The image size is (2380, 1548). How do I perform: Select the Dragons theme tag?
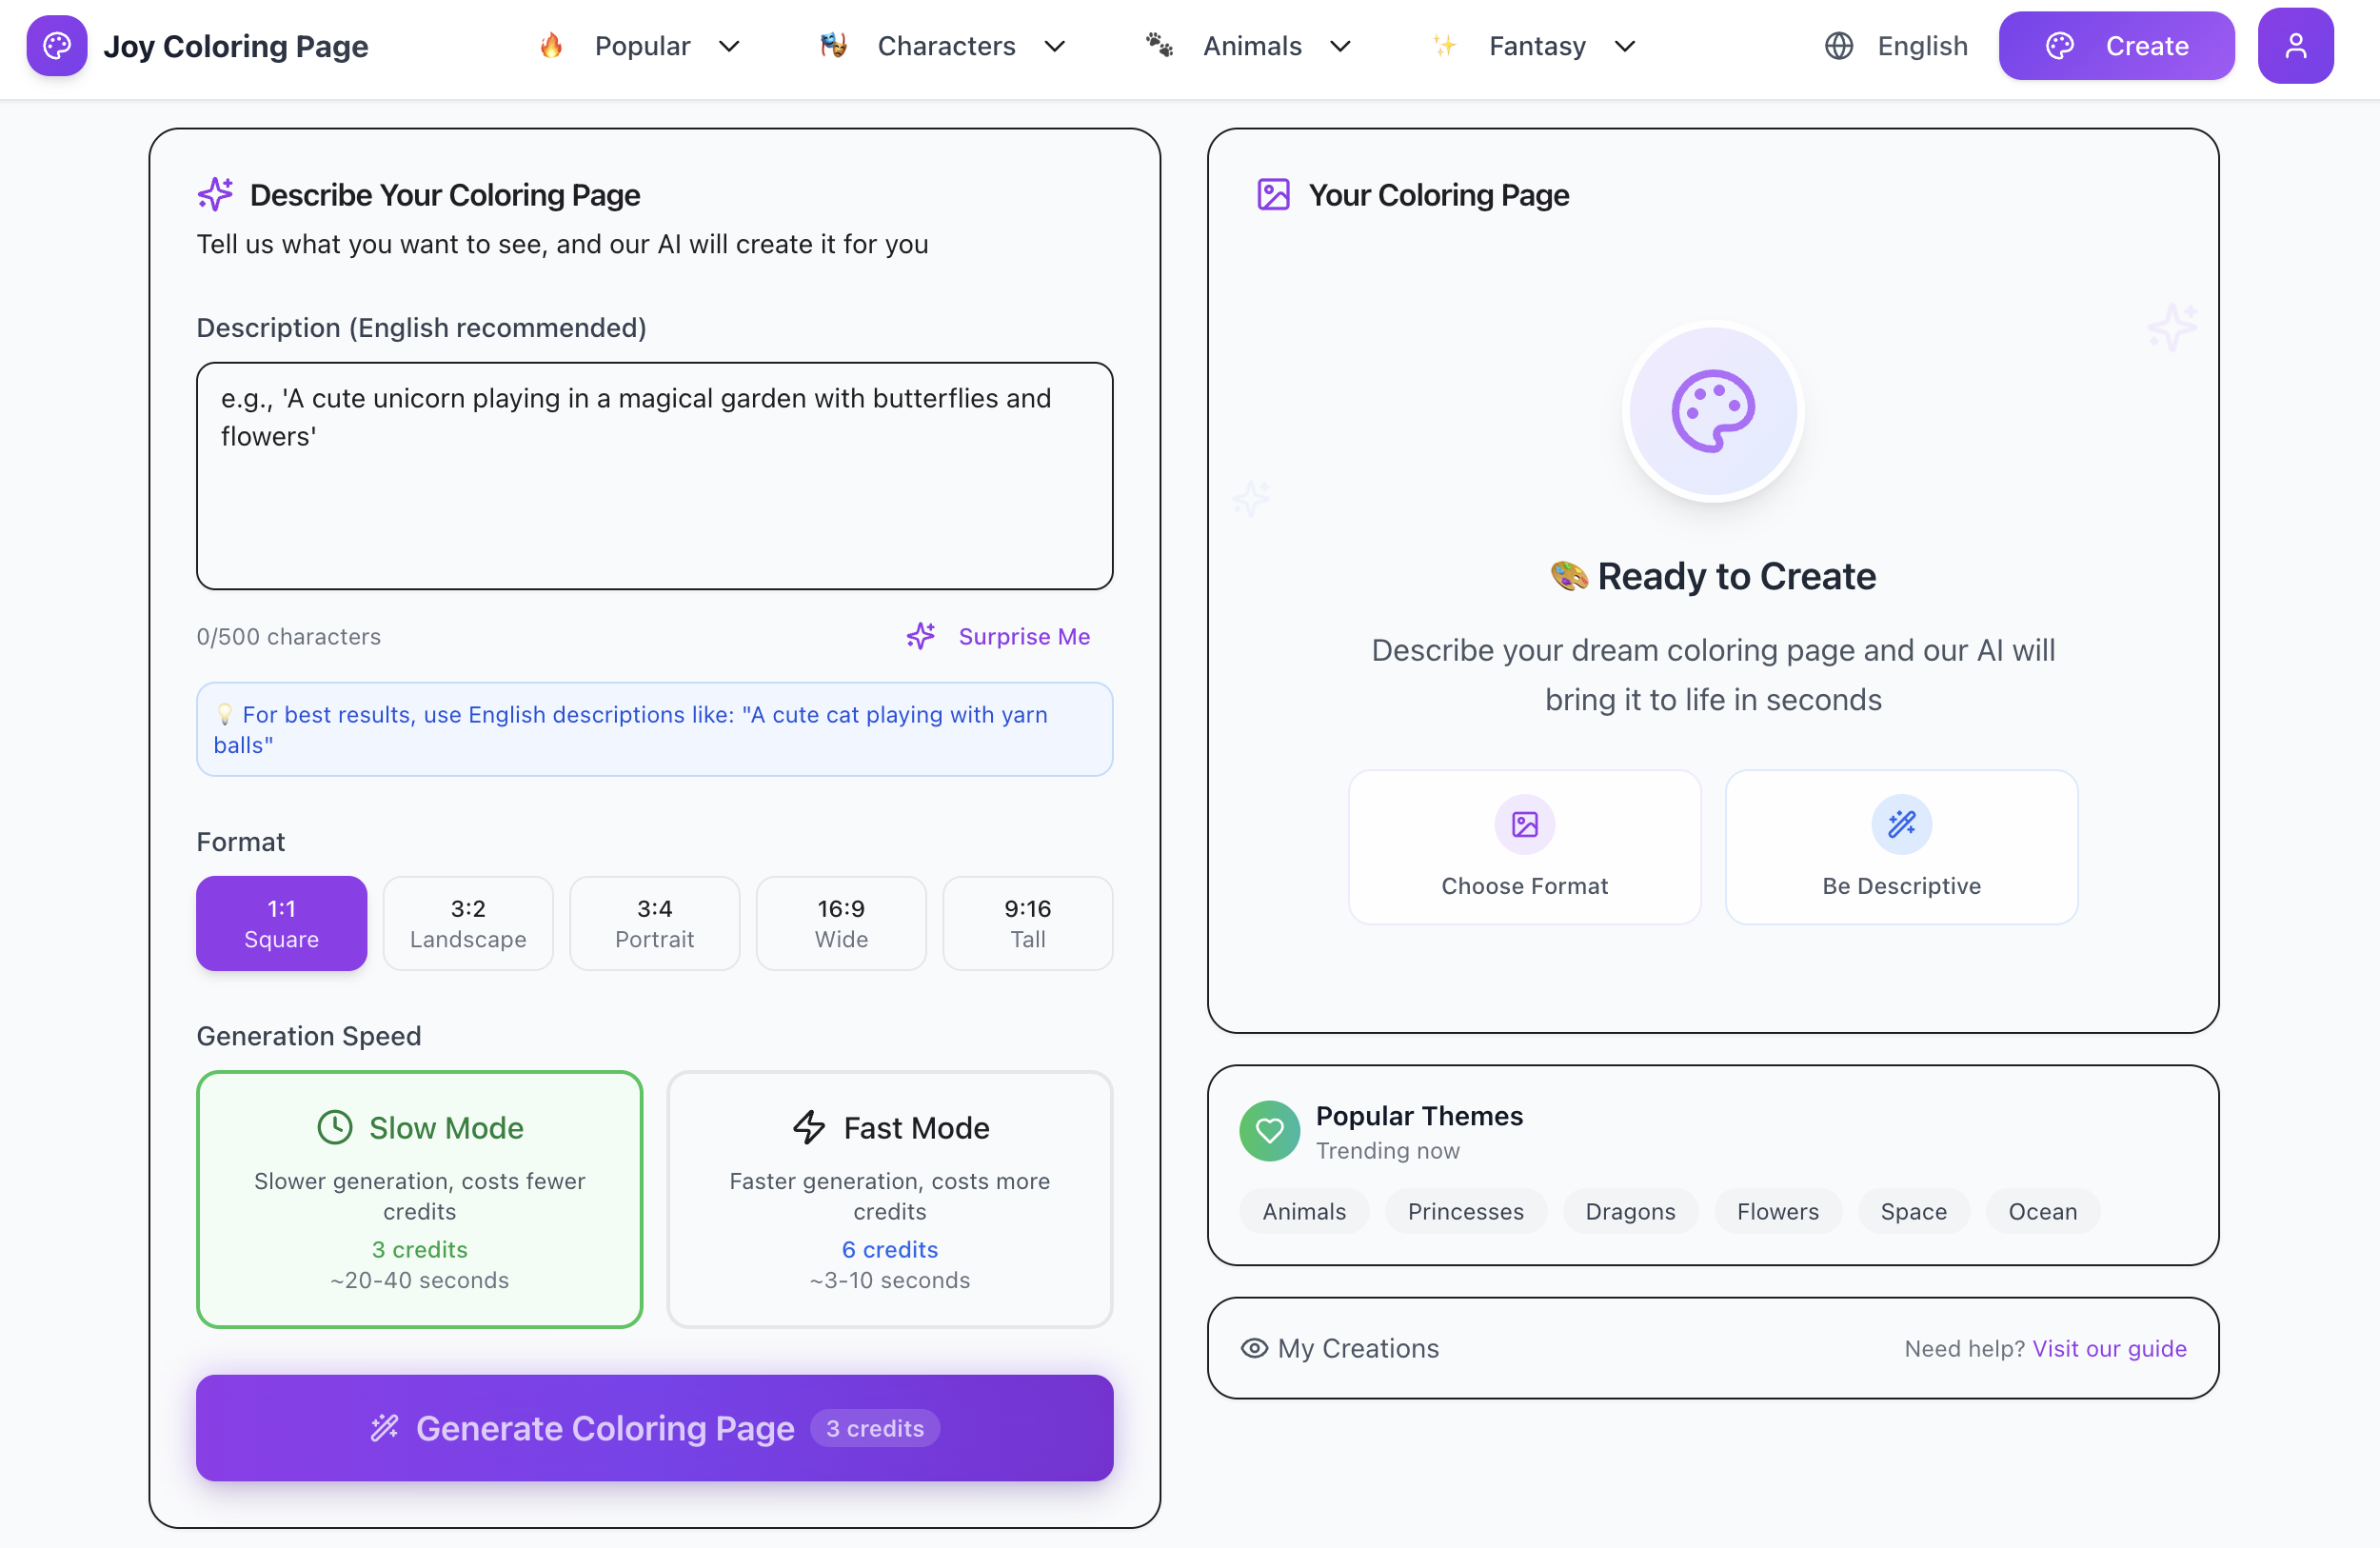pyautogui.click(x=1630, y=1211)
